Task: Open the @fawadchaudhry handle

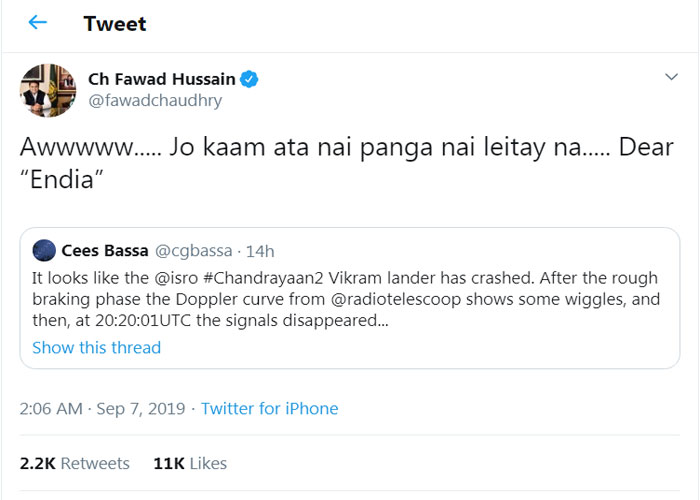Action: click(155, 100)
